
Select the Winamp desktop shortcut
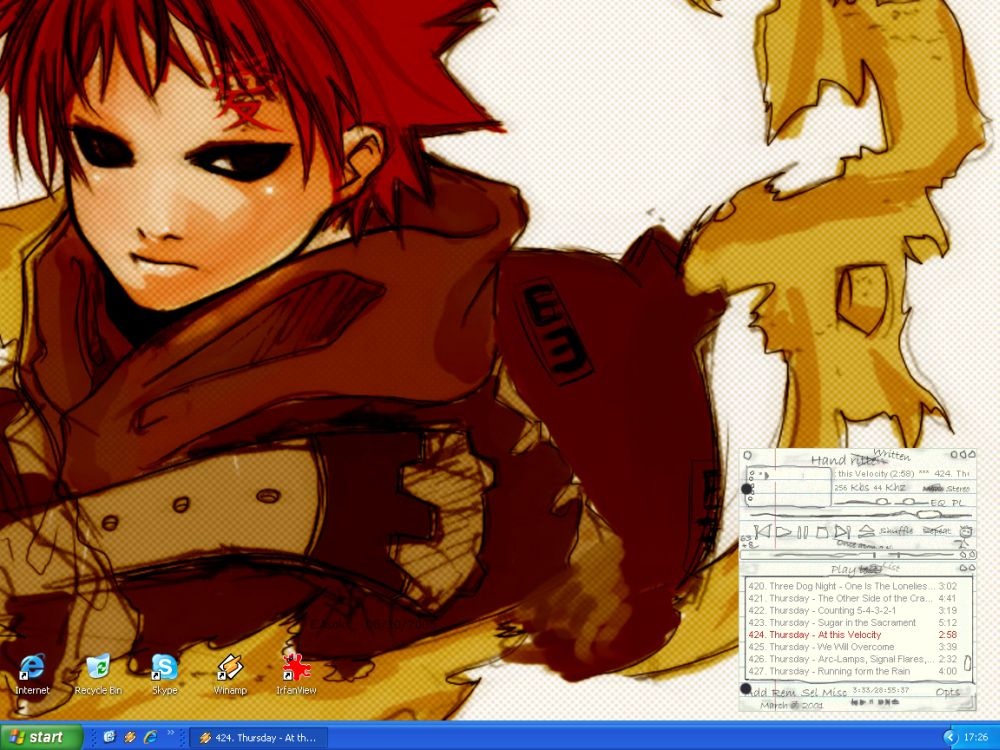(x=230, y=673)
